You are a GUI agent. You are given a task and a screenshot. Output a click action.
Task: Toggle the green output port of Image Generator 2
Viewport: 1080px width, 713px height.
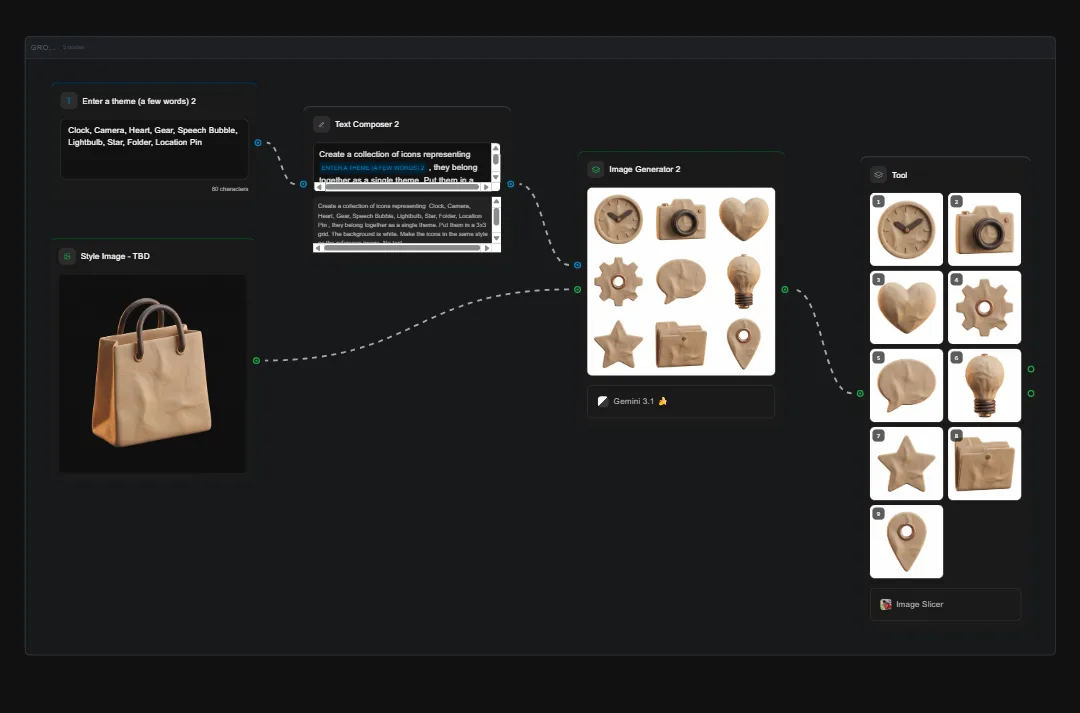click(x=787, y=288)
